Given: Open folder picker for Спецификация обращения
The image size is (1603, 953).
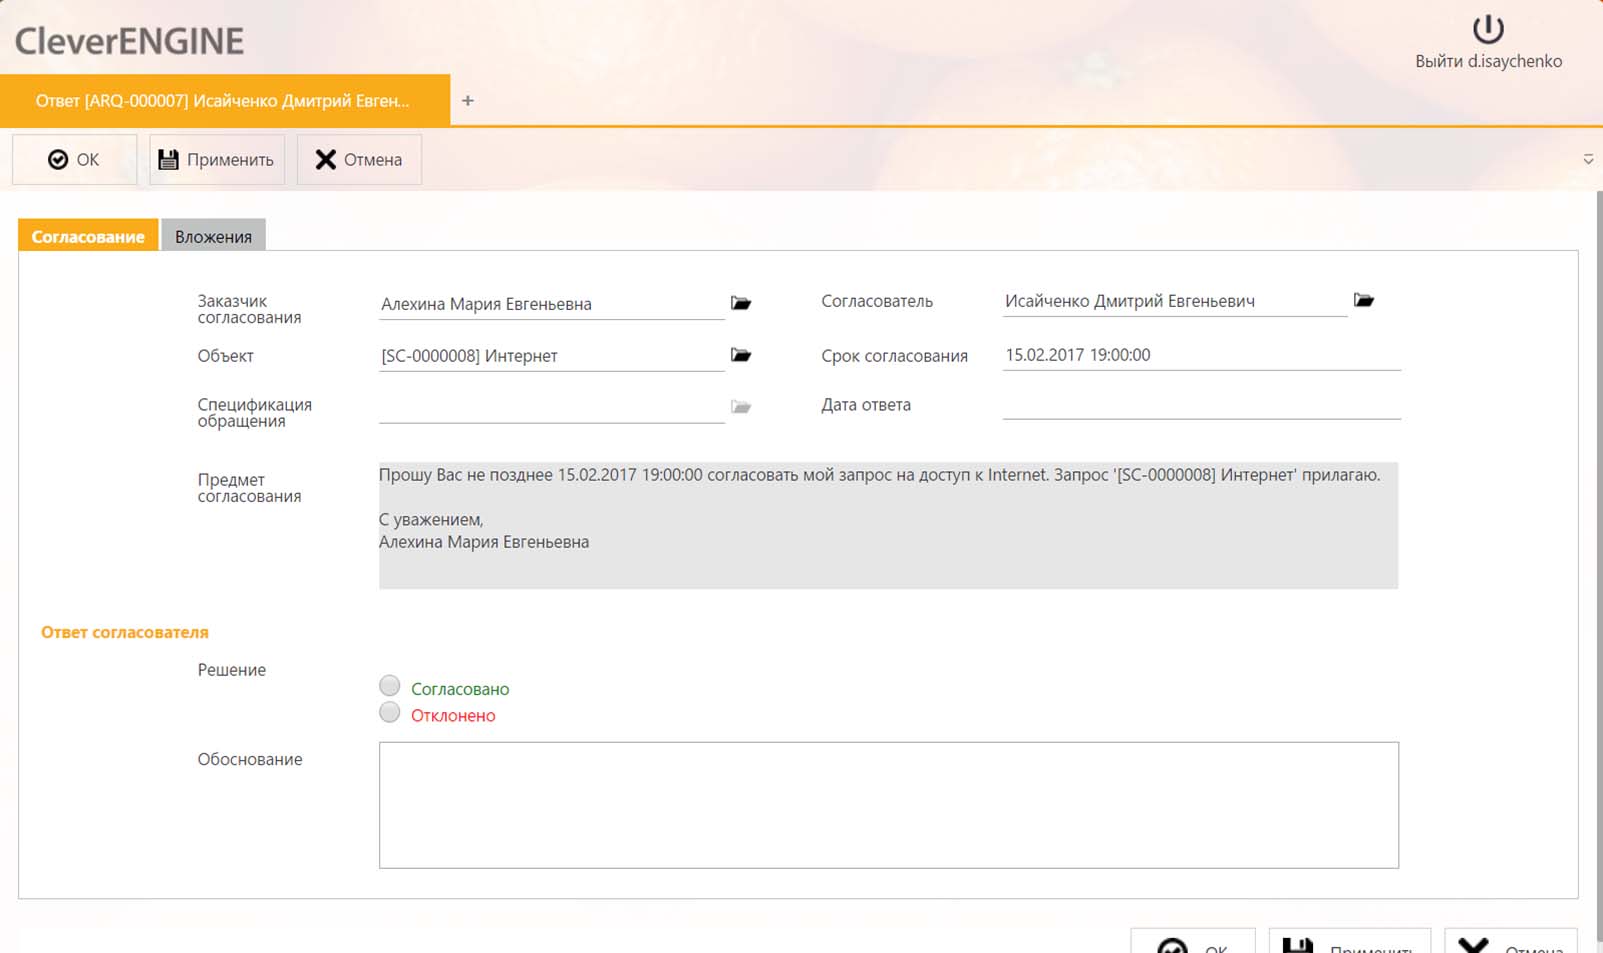Looking at the screenshot, I should [741, 407].
